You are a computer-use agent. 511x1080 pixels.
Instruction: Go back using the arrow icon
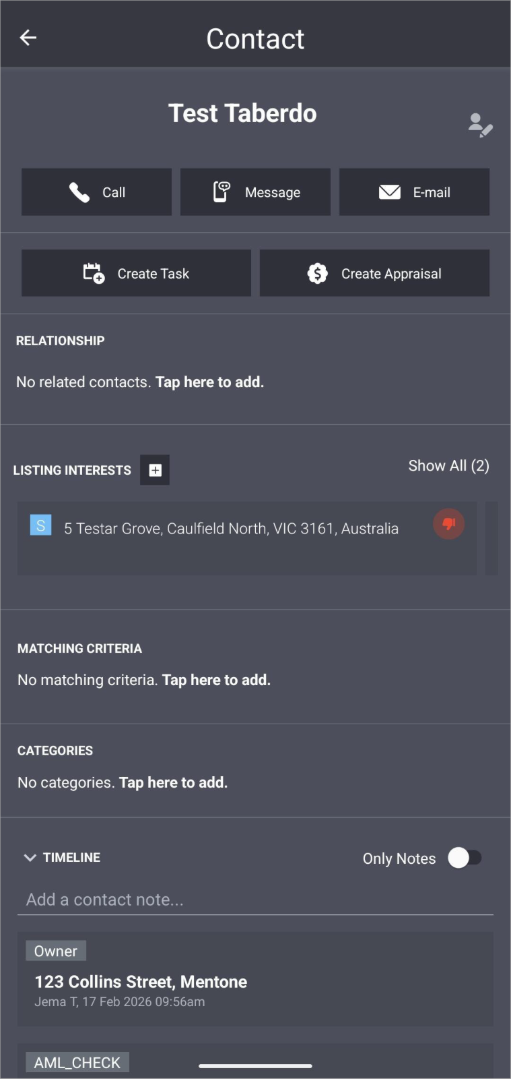28,38
